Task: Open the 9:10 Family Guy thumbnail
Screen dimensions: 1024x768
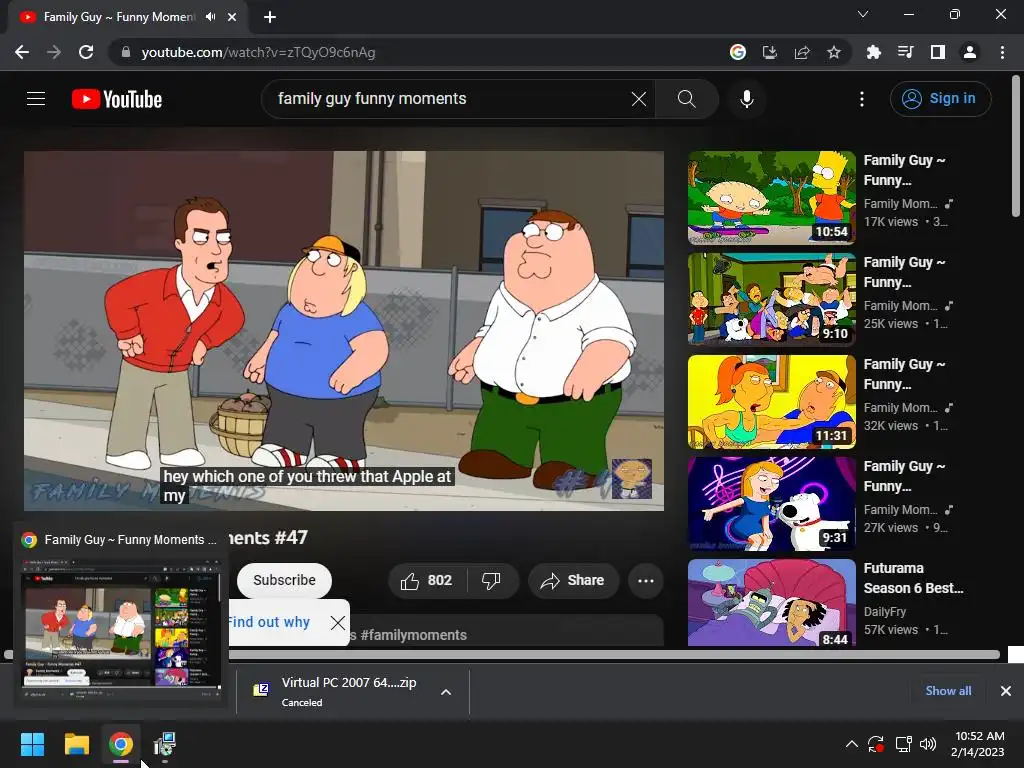Action: (771, 300)
